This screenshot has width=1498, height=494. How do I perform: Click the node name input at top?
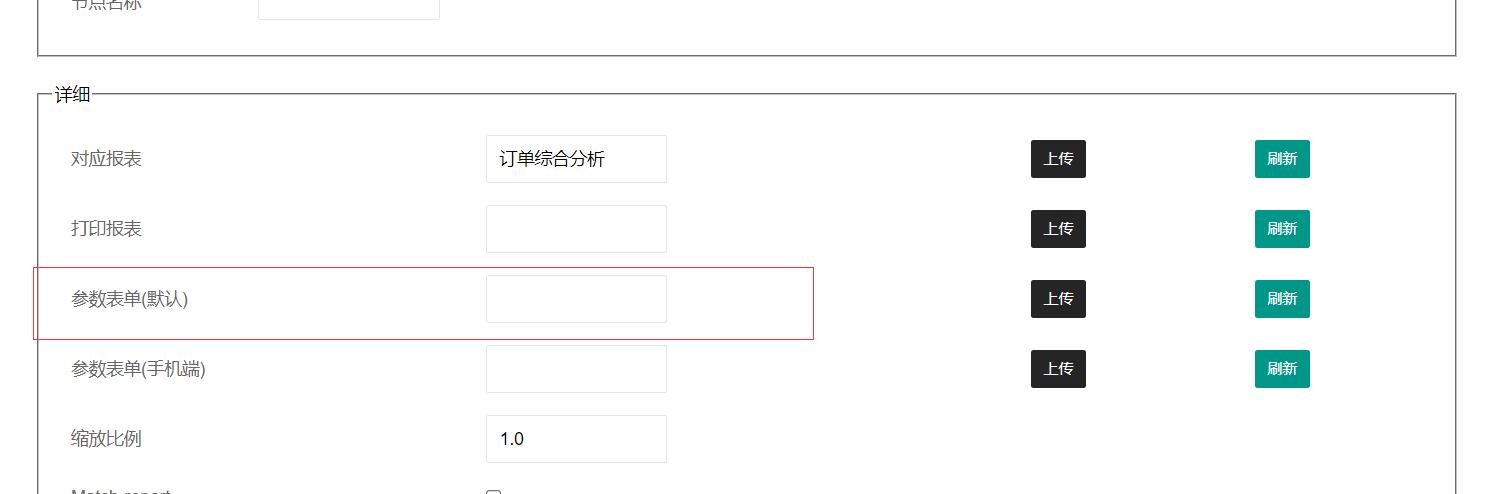348,8
